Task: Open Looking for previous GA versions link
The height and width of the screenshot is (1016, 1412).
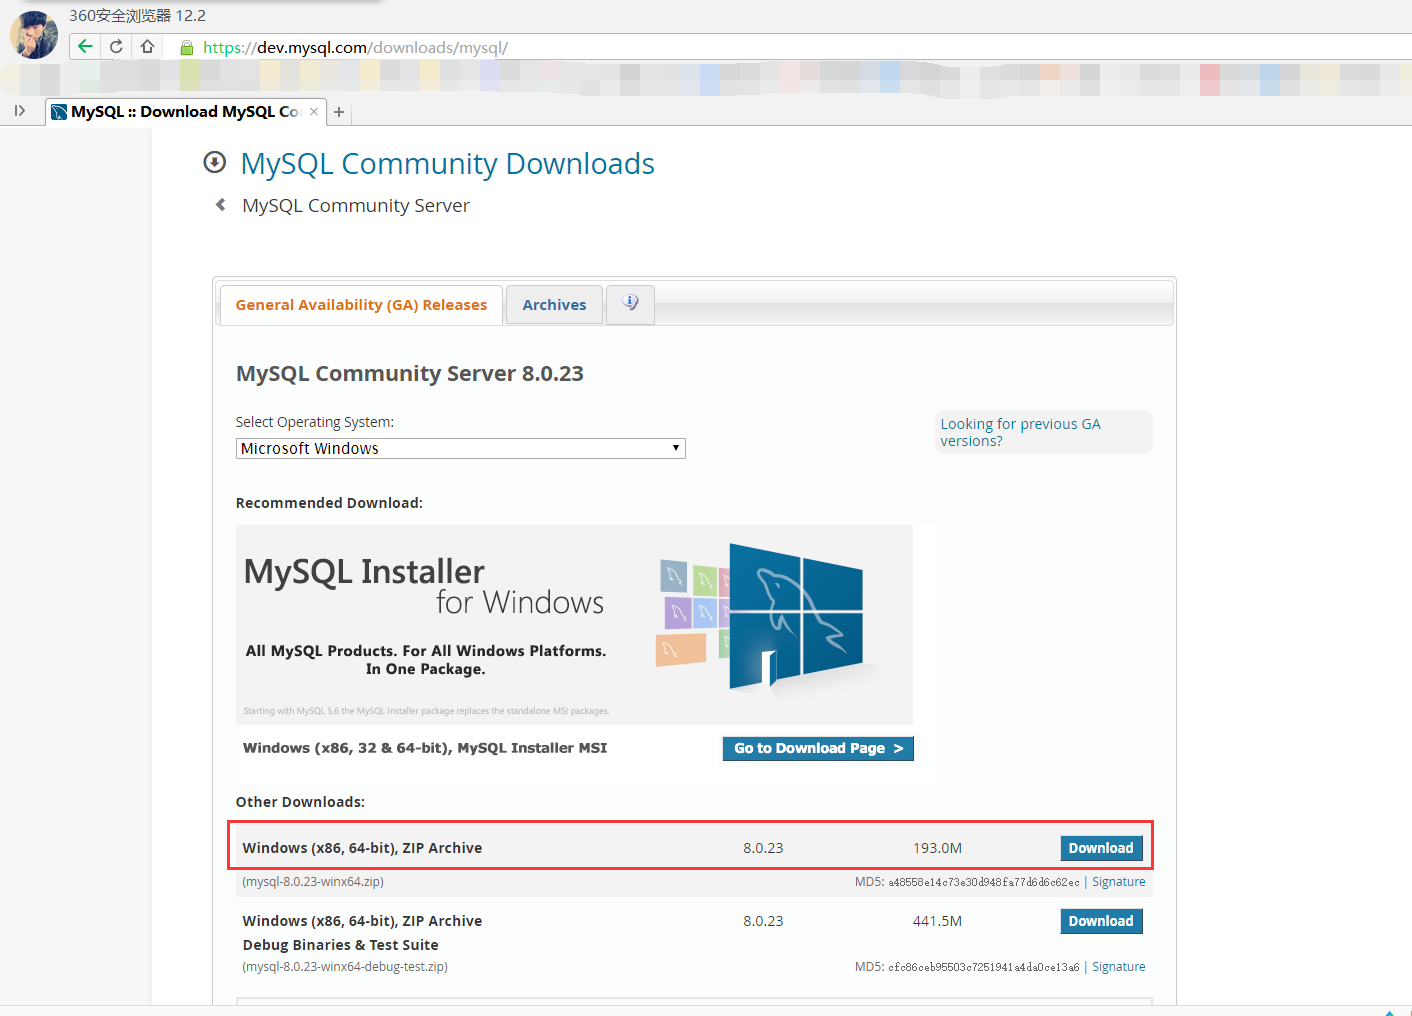Action: coord(1020,432)
